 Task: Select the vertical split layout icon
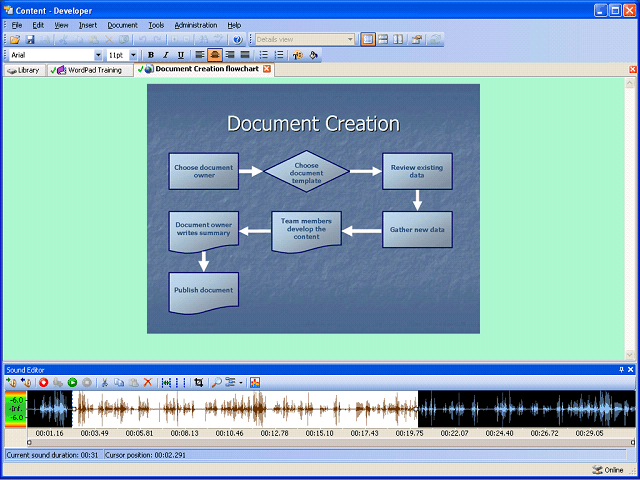pyautogui.click(x=398, y=40)
